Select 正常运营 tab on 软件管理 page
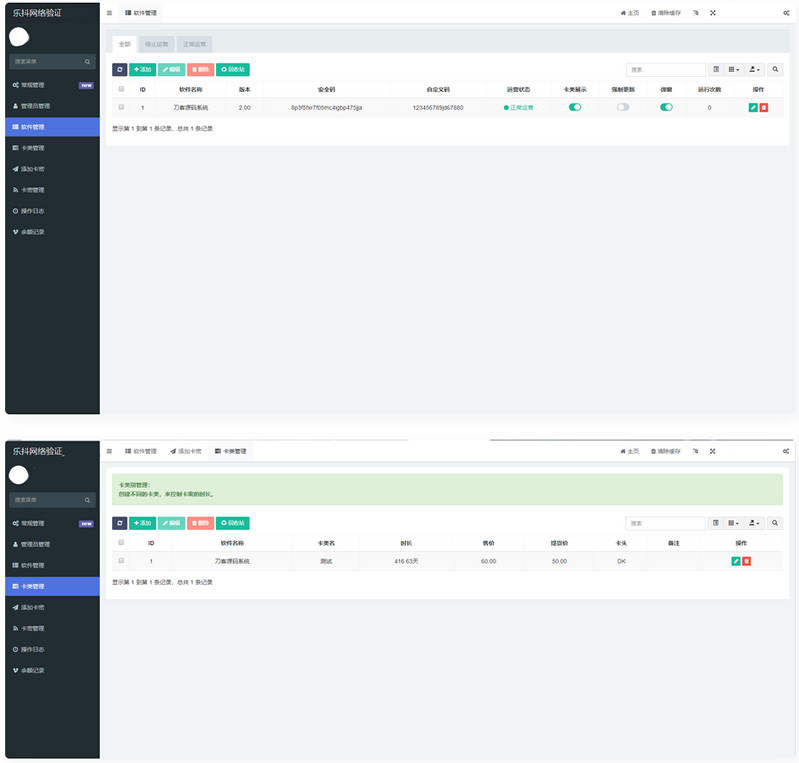 pyautogui.click(x=194, y=44)
